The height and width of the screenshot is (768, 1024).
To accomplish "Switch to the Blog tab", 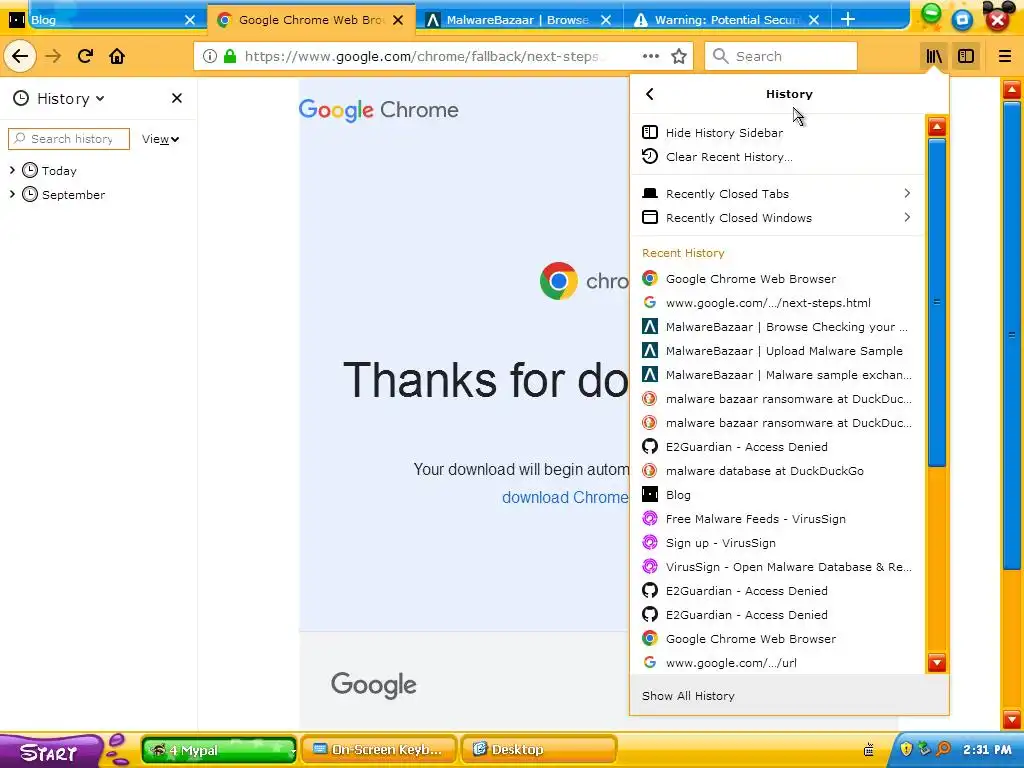I will [x=103, y=20].
